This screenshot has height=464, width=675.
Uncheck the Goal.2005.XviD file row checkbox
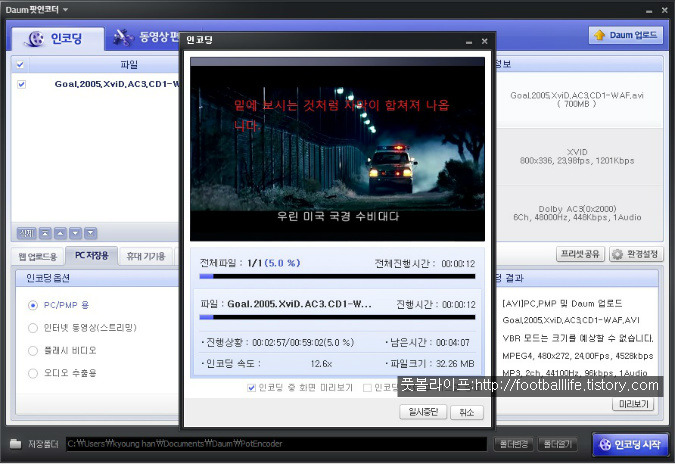pos(22,84)
